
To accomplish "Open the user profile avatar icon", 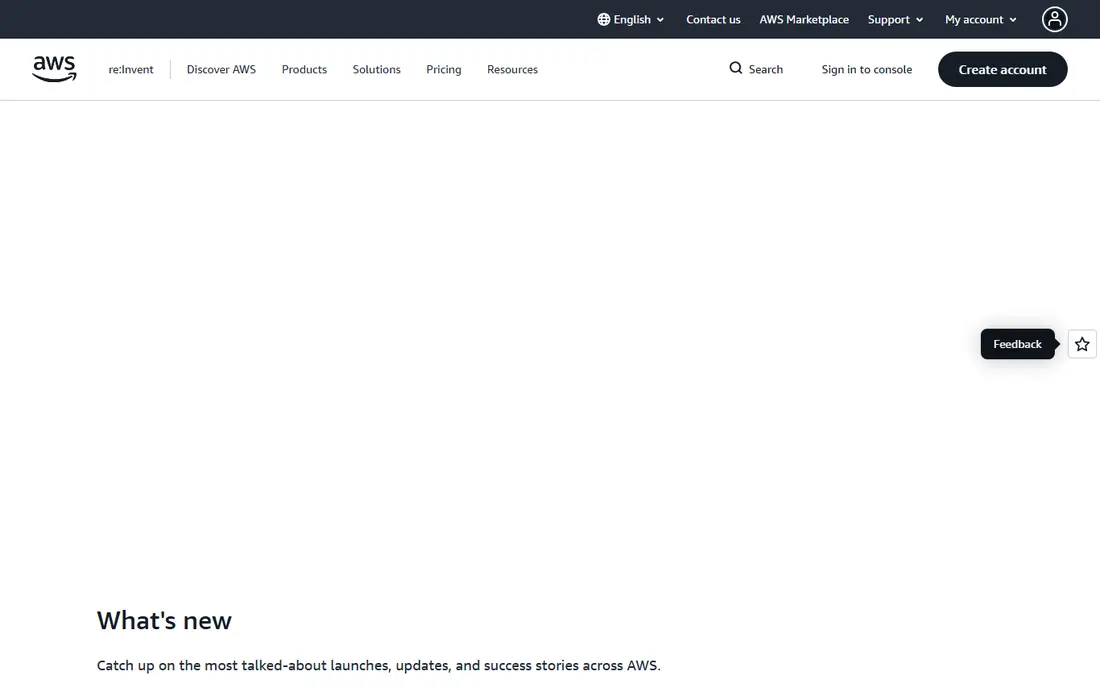I will 1054,20.
